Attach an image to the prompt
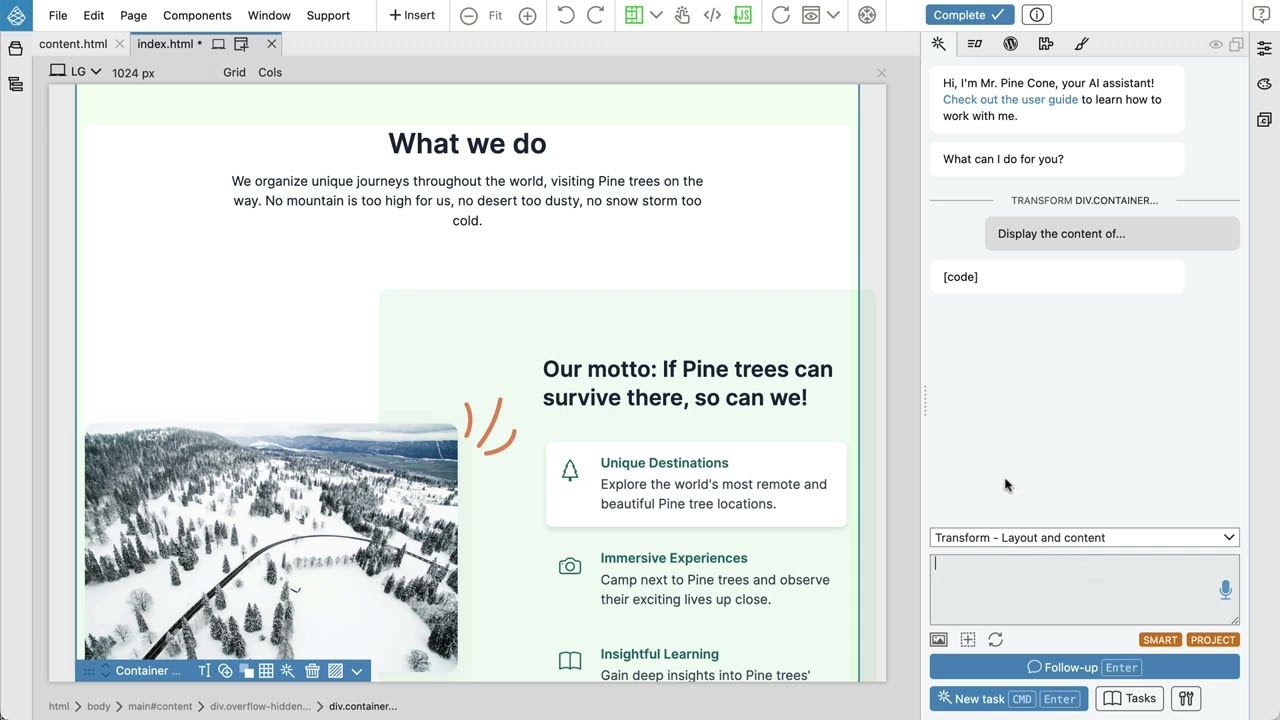Image resolution: width=1280 pixels, height=720 pixels. click(938, 640)
